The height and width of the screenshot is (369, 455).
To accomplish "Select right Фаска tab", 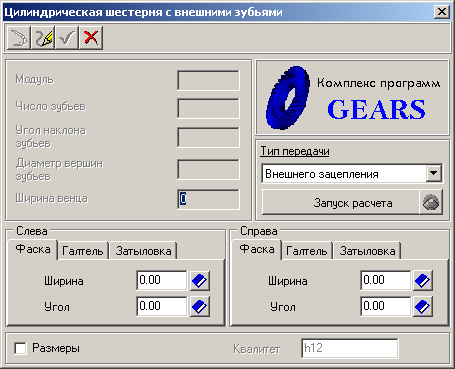I will pyautogui.click(x=257, y=249).
